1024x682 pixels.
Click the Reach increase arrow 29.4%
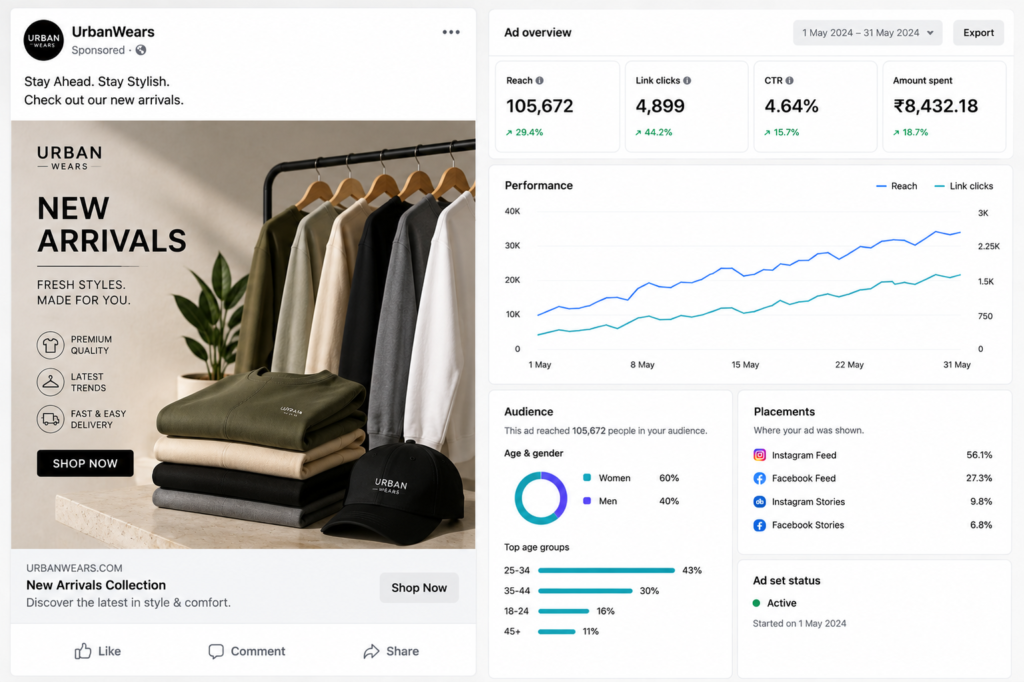509,133
